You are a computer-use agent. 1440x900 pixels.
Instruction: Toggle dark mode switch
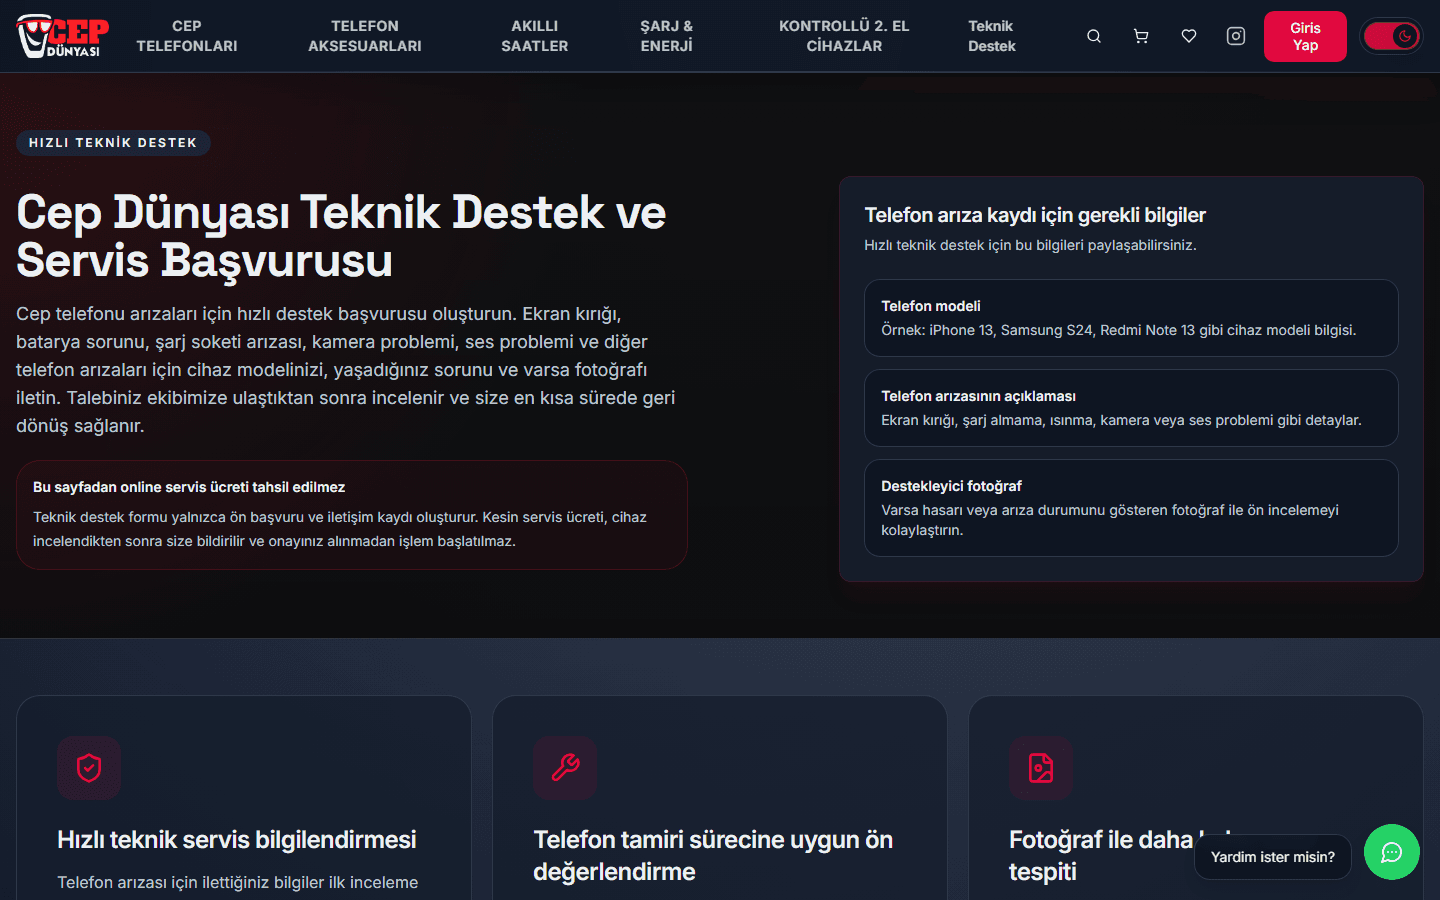(x=1391, y=36)
